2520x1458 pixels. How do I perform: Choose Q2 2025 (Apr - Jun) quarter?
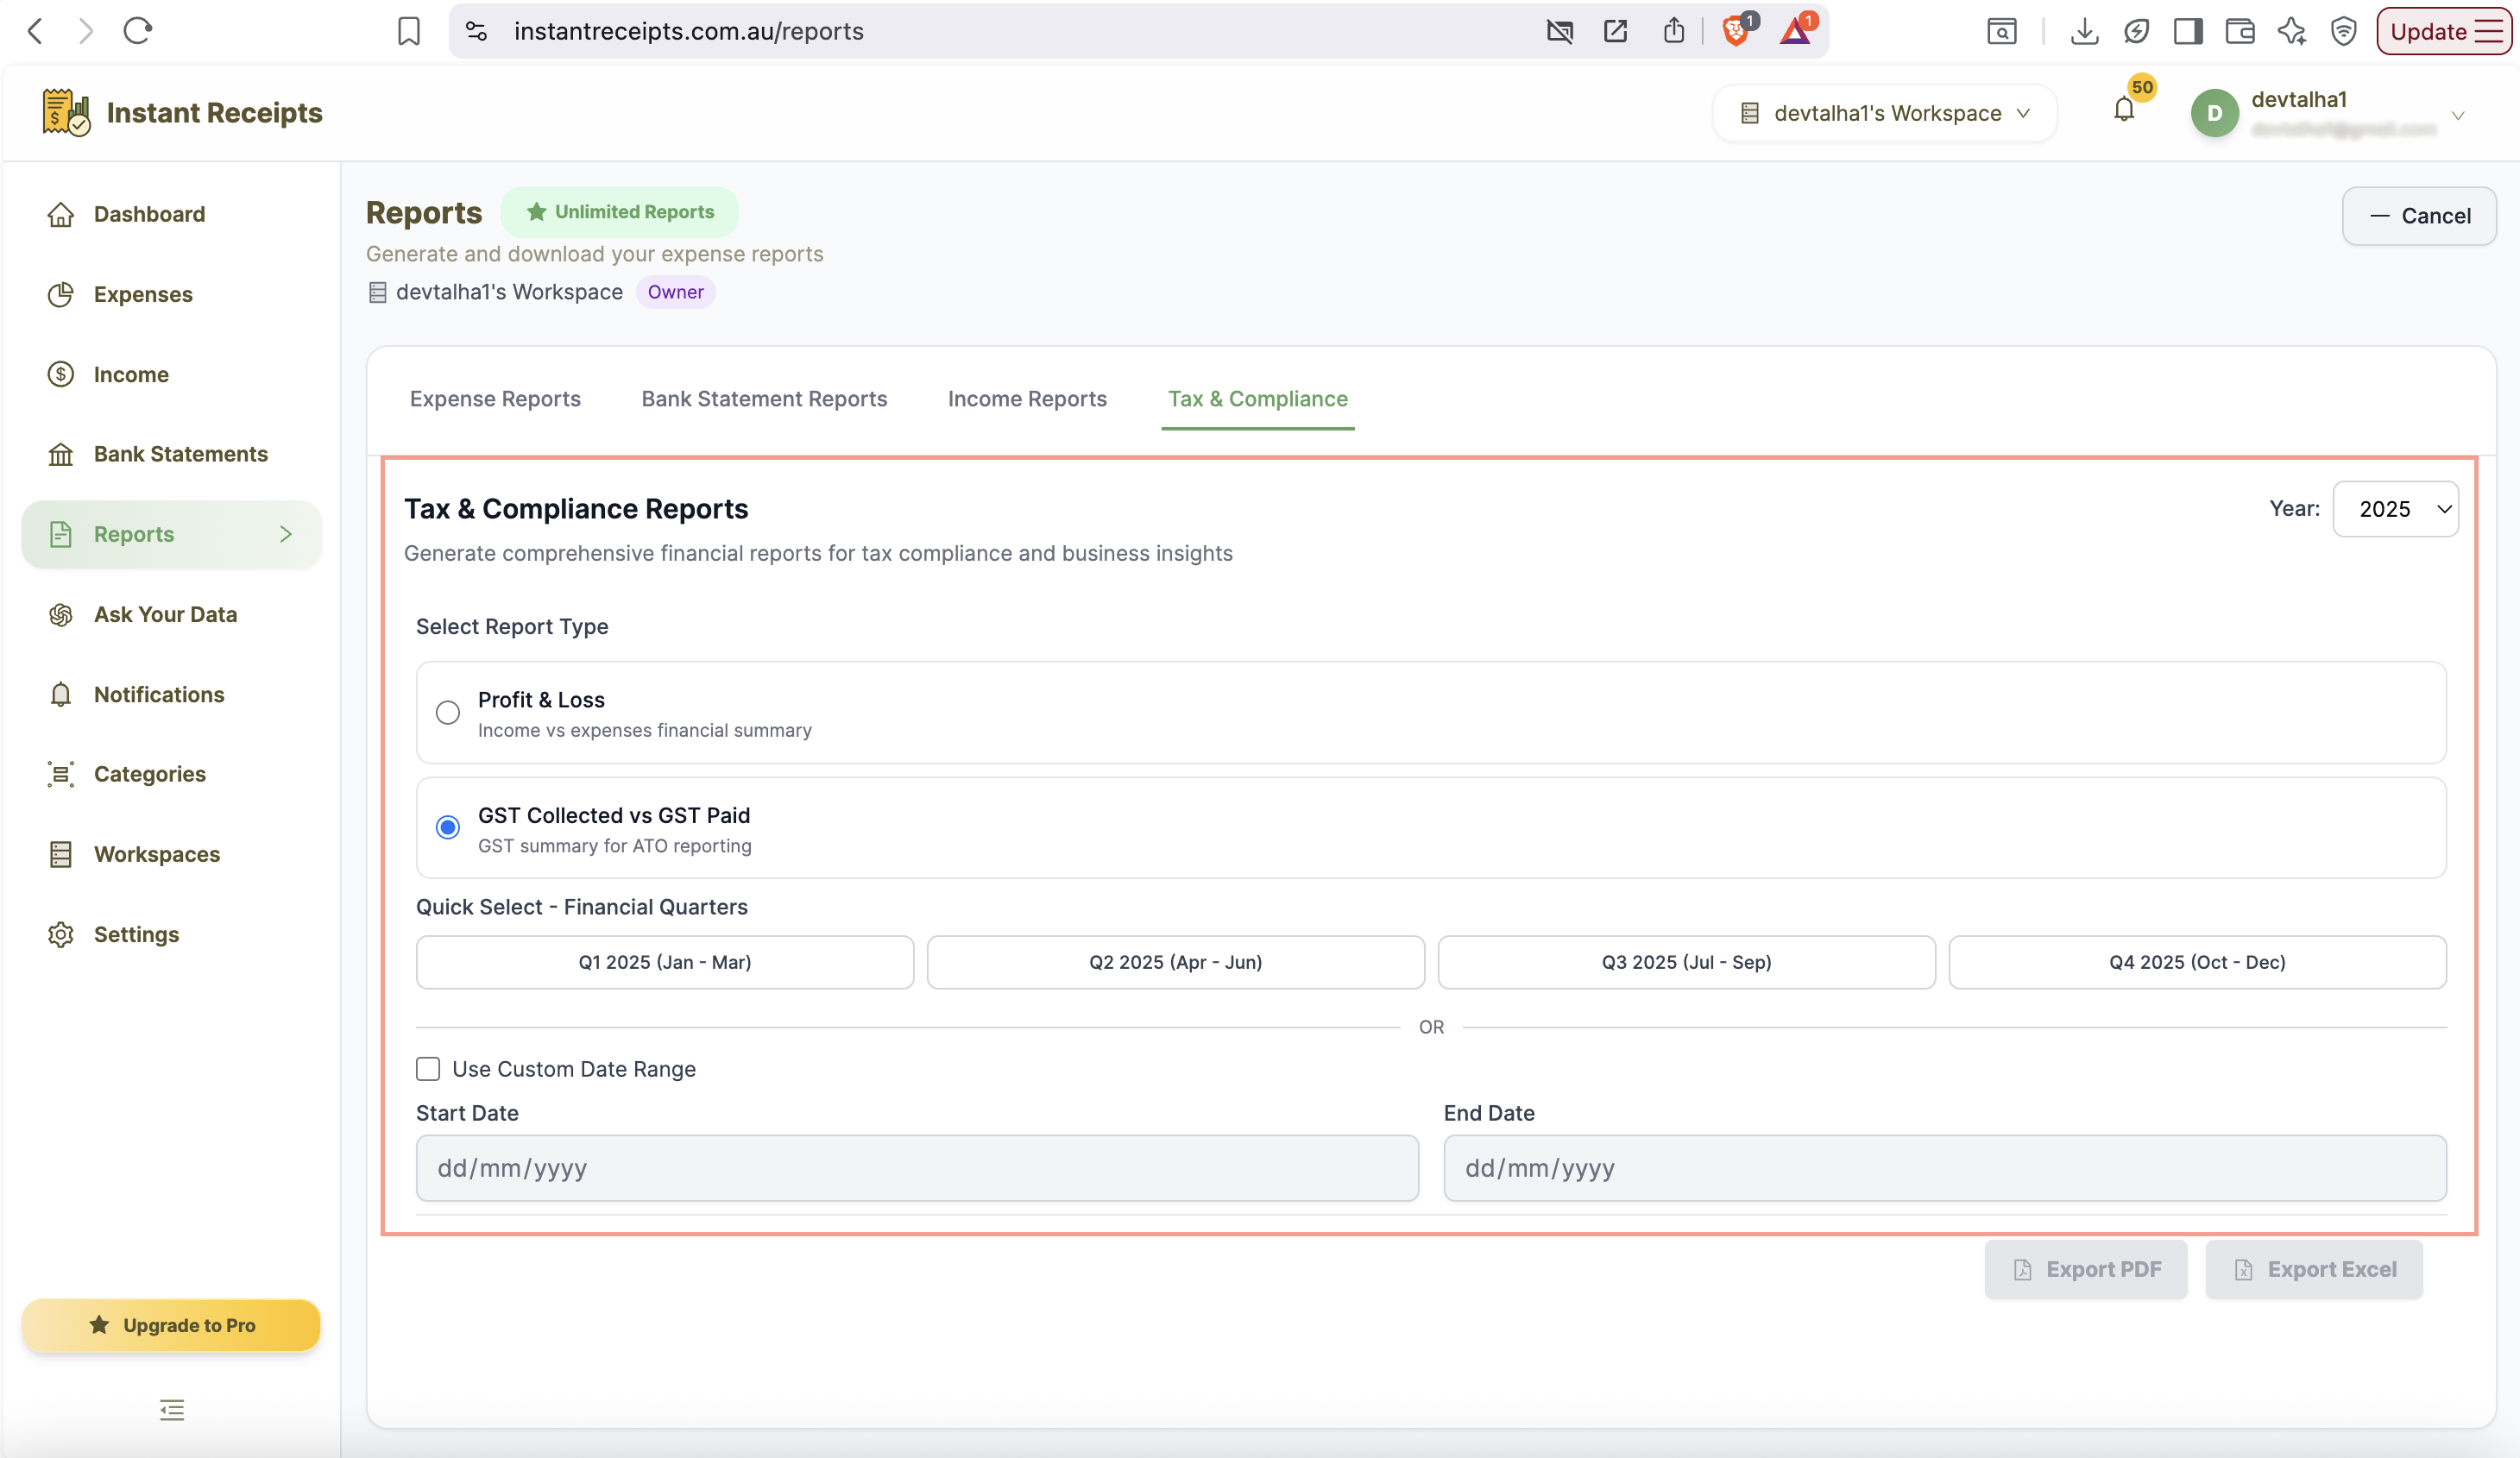[1176, 962]
